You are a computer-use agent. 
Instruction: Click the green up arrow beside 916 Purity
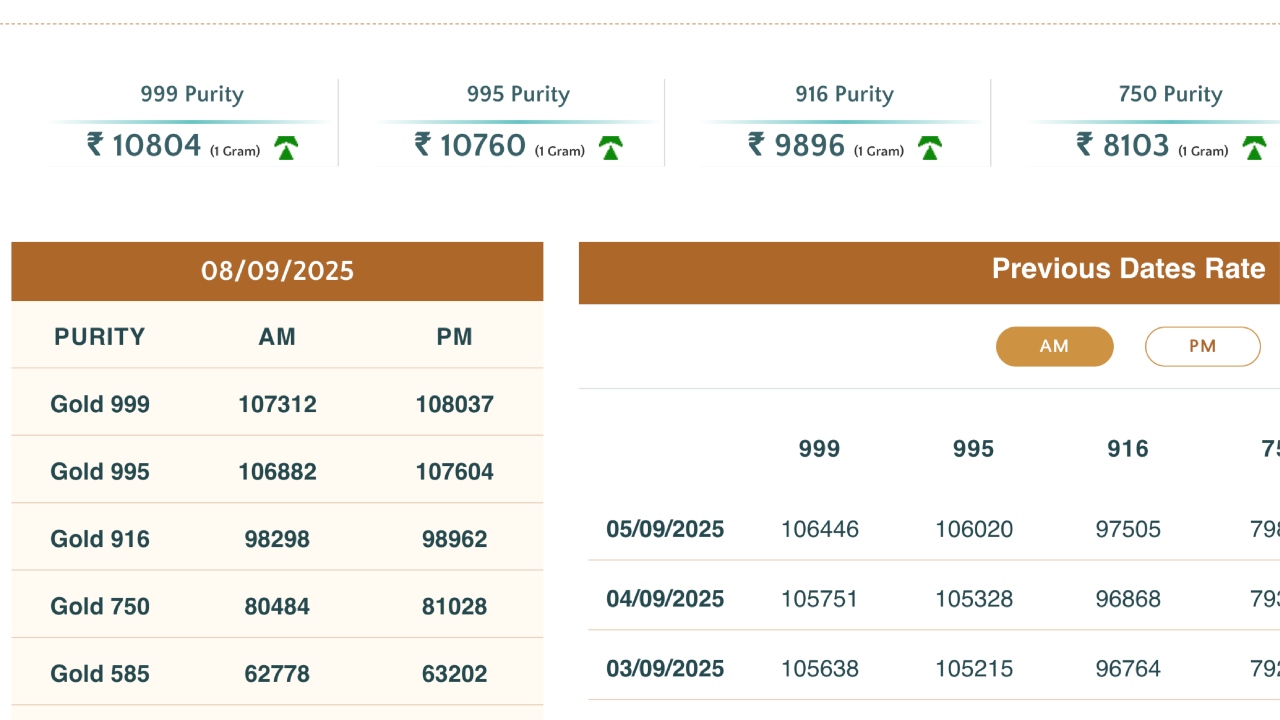coord(930,148)
